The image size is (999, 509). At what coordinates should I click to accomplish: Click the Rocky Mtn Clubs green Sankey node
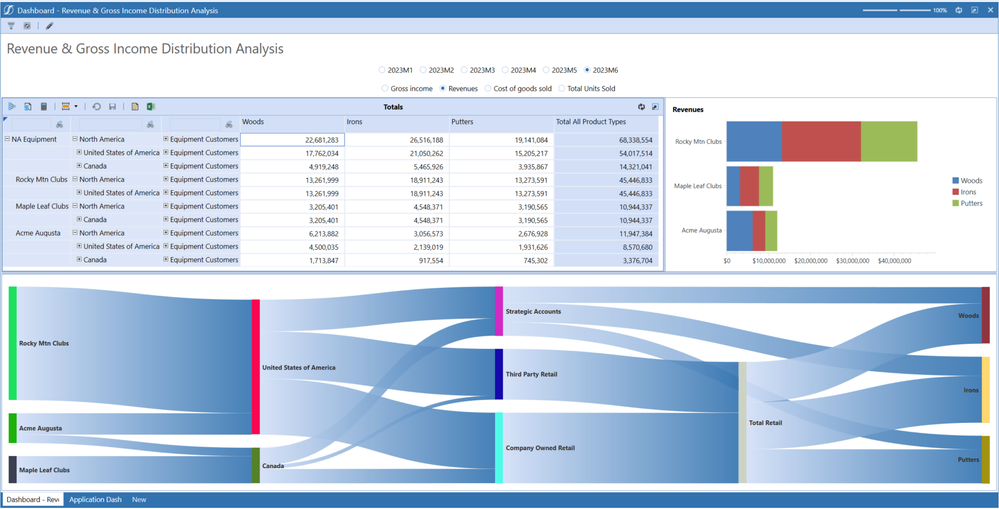[12, 343]
